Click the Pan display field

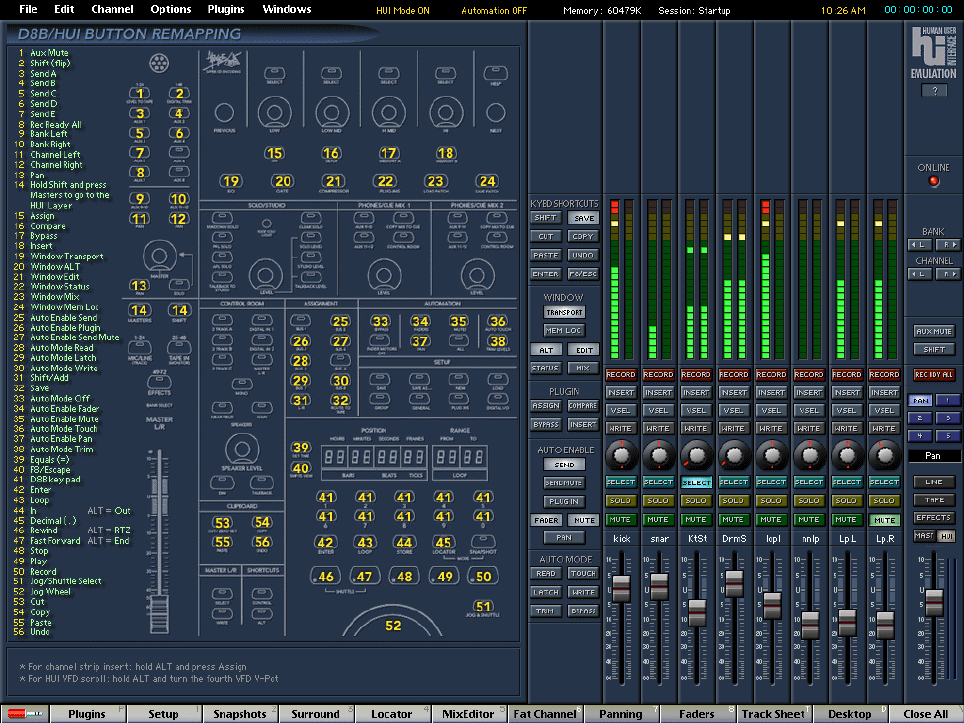(933, 456)
